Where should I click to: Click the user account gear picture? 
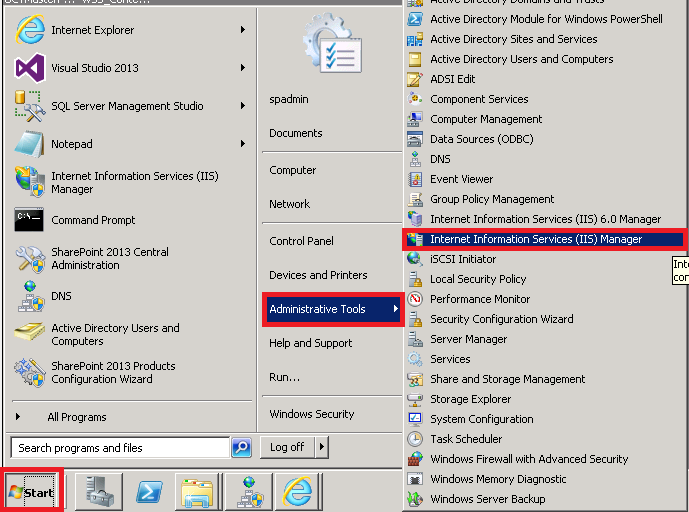(x=333, y=43)
